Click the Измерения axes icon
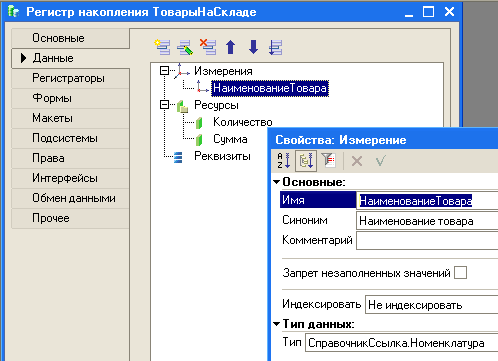 tap(181, 71)
